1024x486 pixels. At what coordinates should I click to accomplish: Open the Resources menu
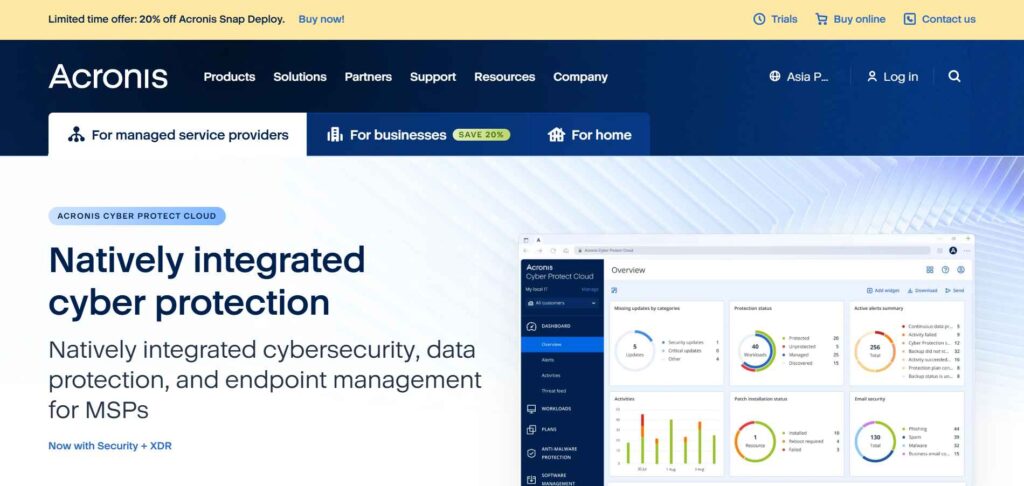[x=505, y=76]
